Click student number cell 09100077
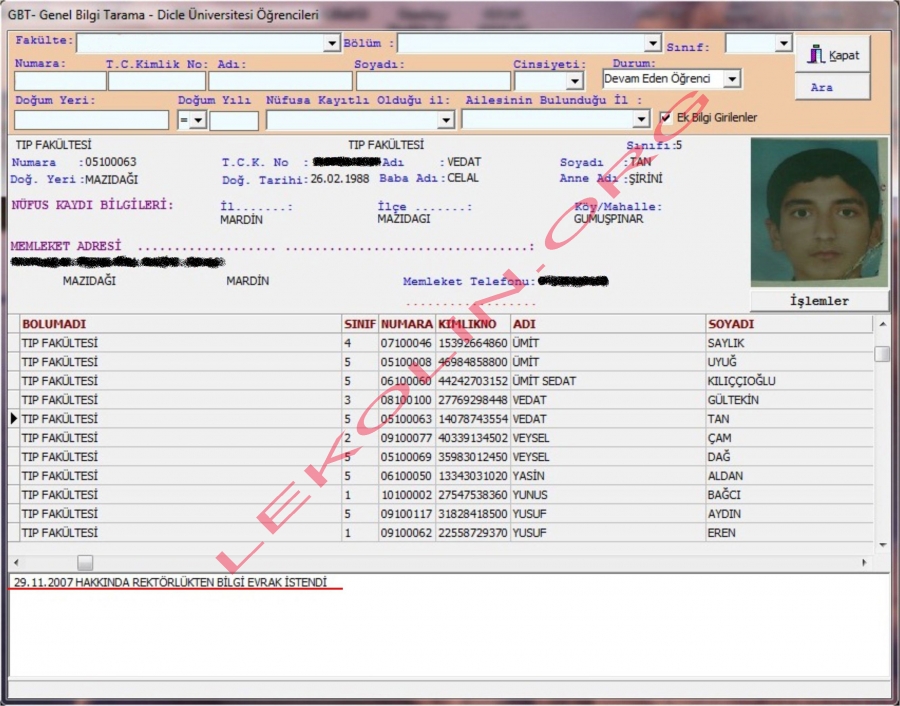Viewport: 900px width, 706px height. (407, 438)
